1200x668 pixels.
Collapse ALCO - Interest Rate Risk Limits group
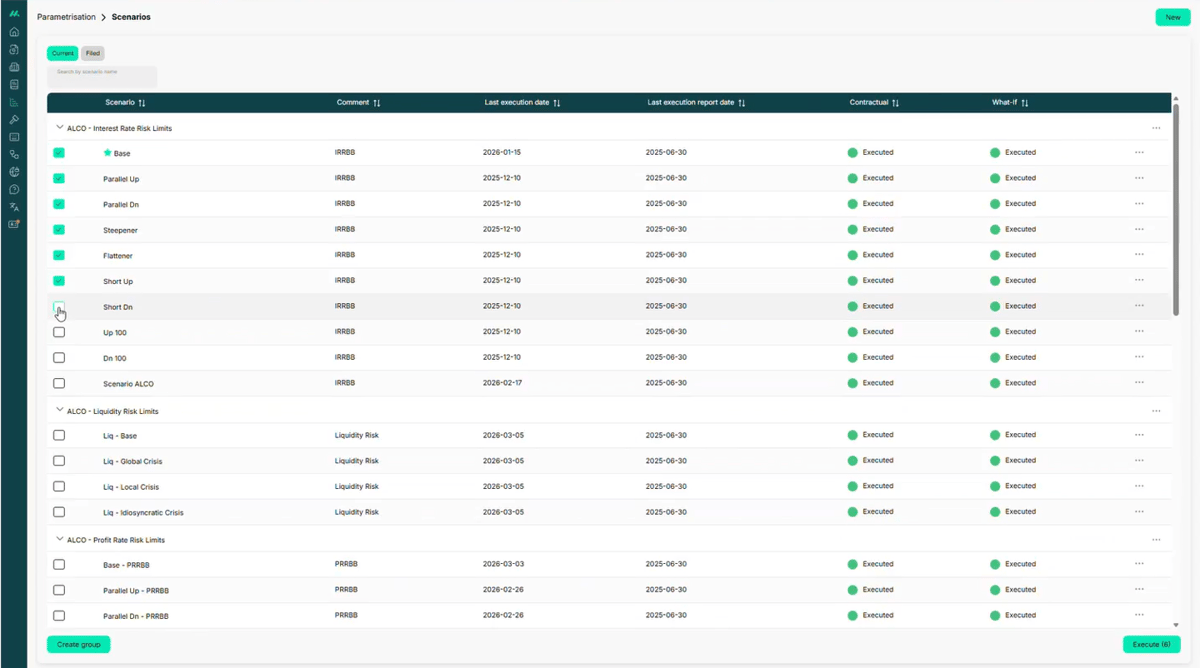coord(59,128)
